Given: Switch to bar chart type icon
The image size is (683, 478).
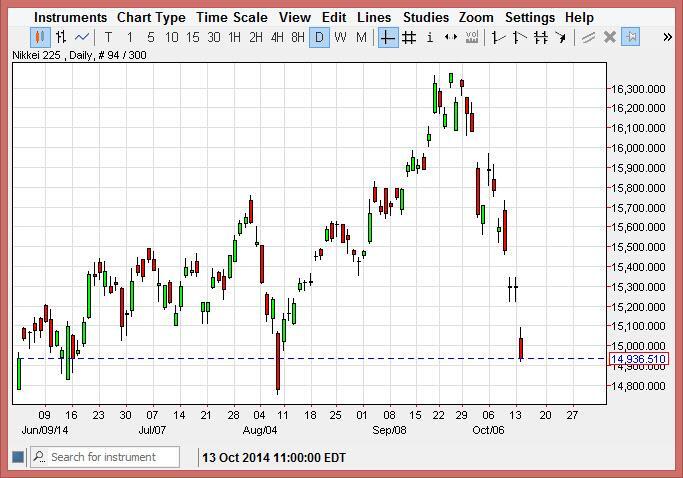Looking at the screenshot, I should 60,38.
